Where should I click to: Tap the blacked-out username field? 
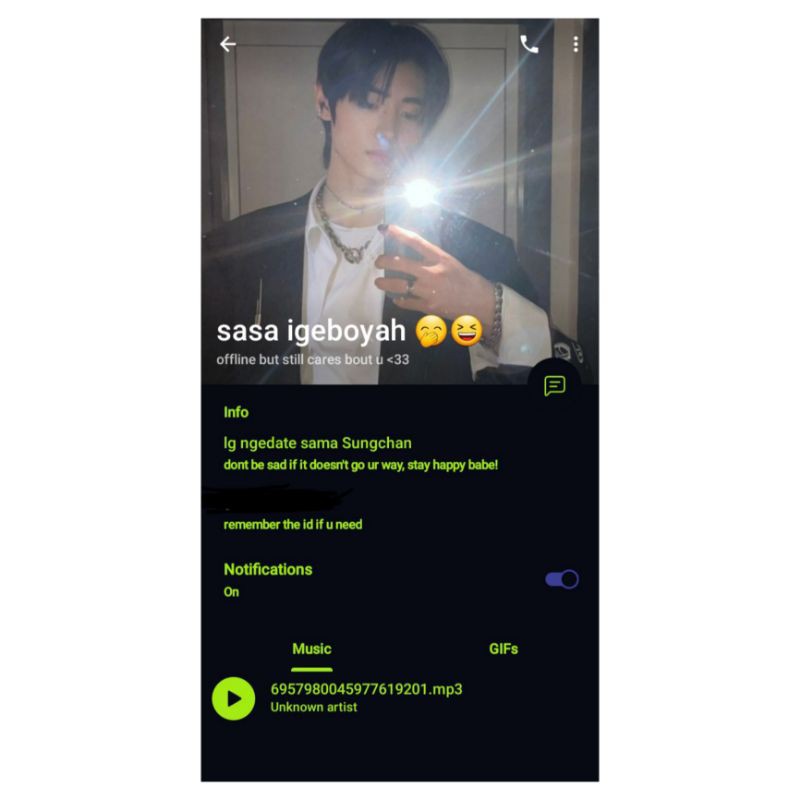278,498
